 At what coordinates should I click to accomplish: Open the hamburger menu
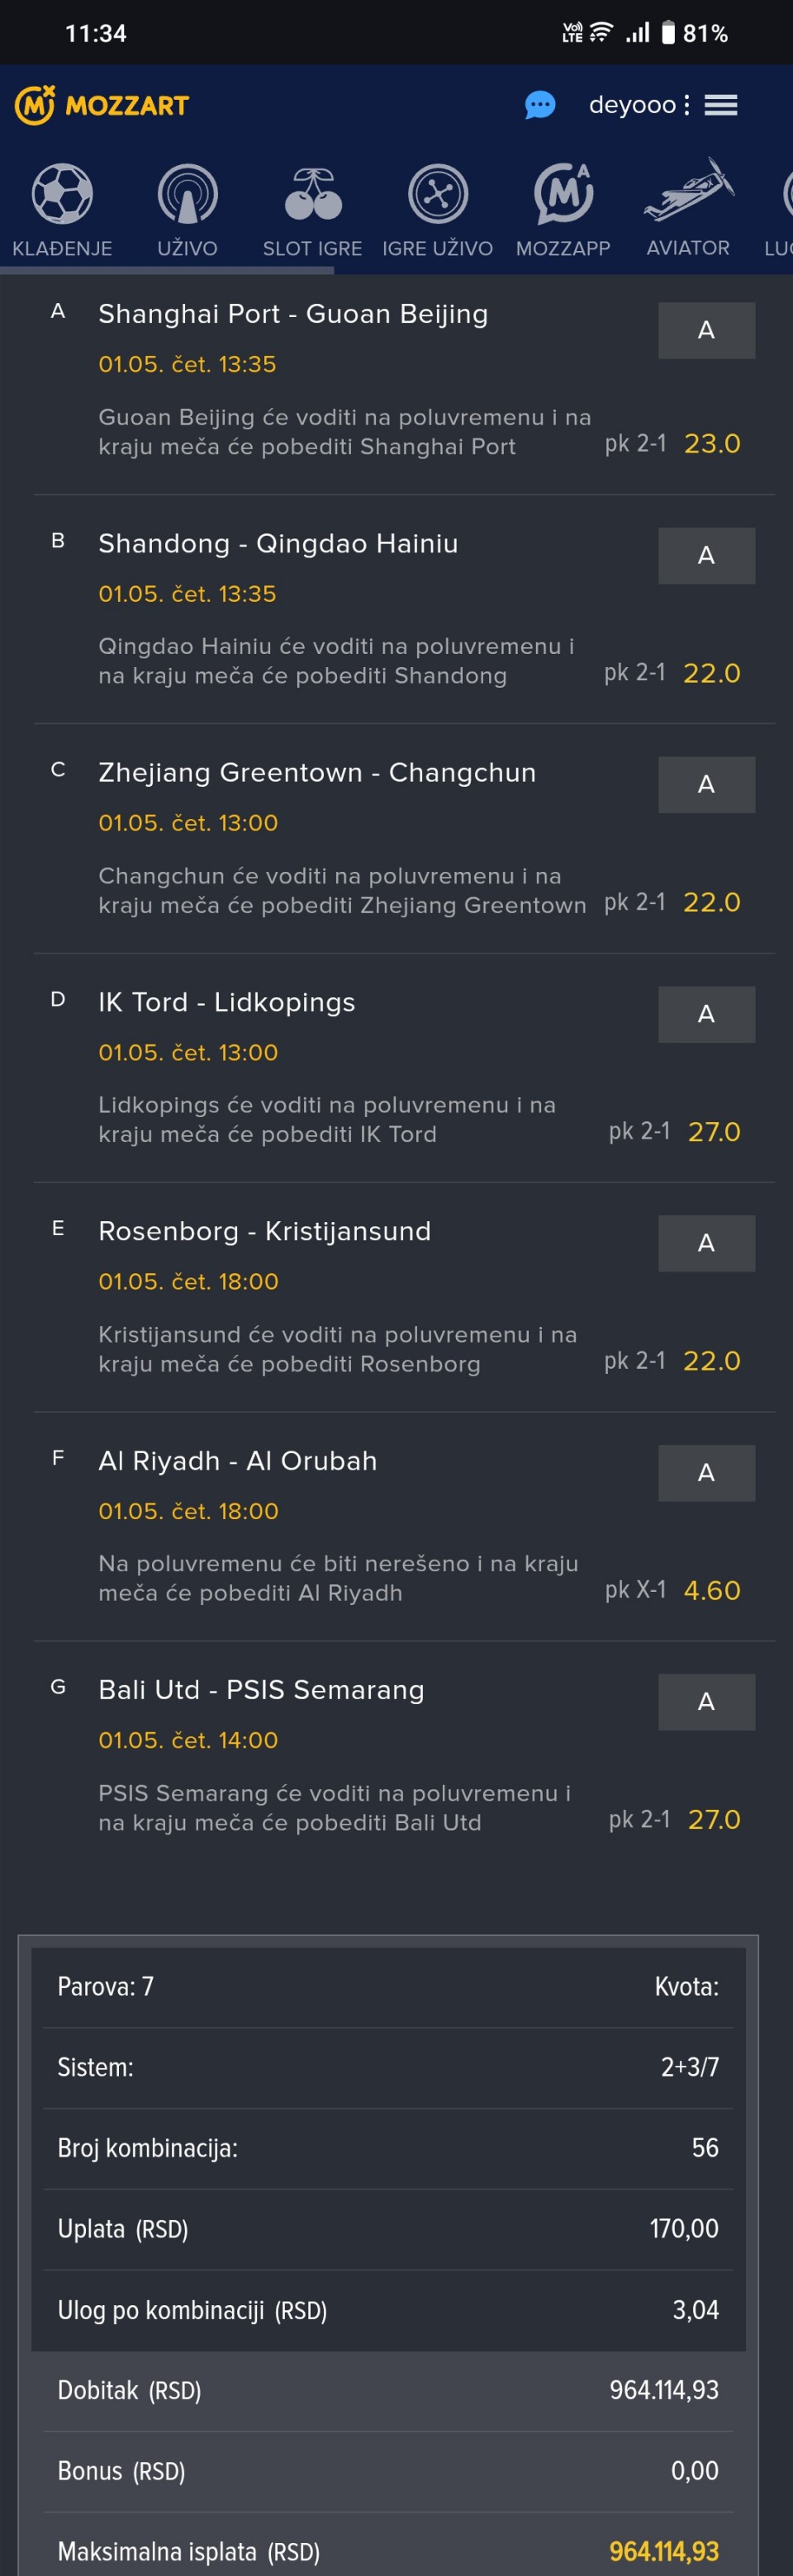click(721, 105)
